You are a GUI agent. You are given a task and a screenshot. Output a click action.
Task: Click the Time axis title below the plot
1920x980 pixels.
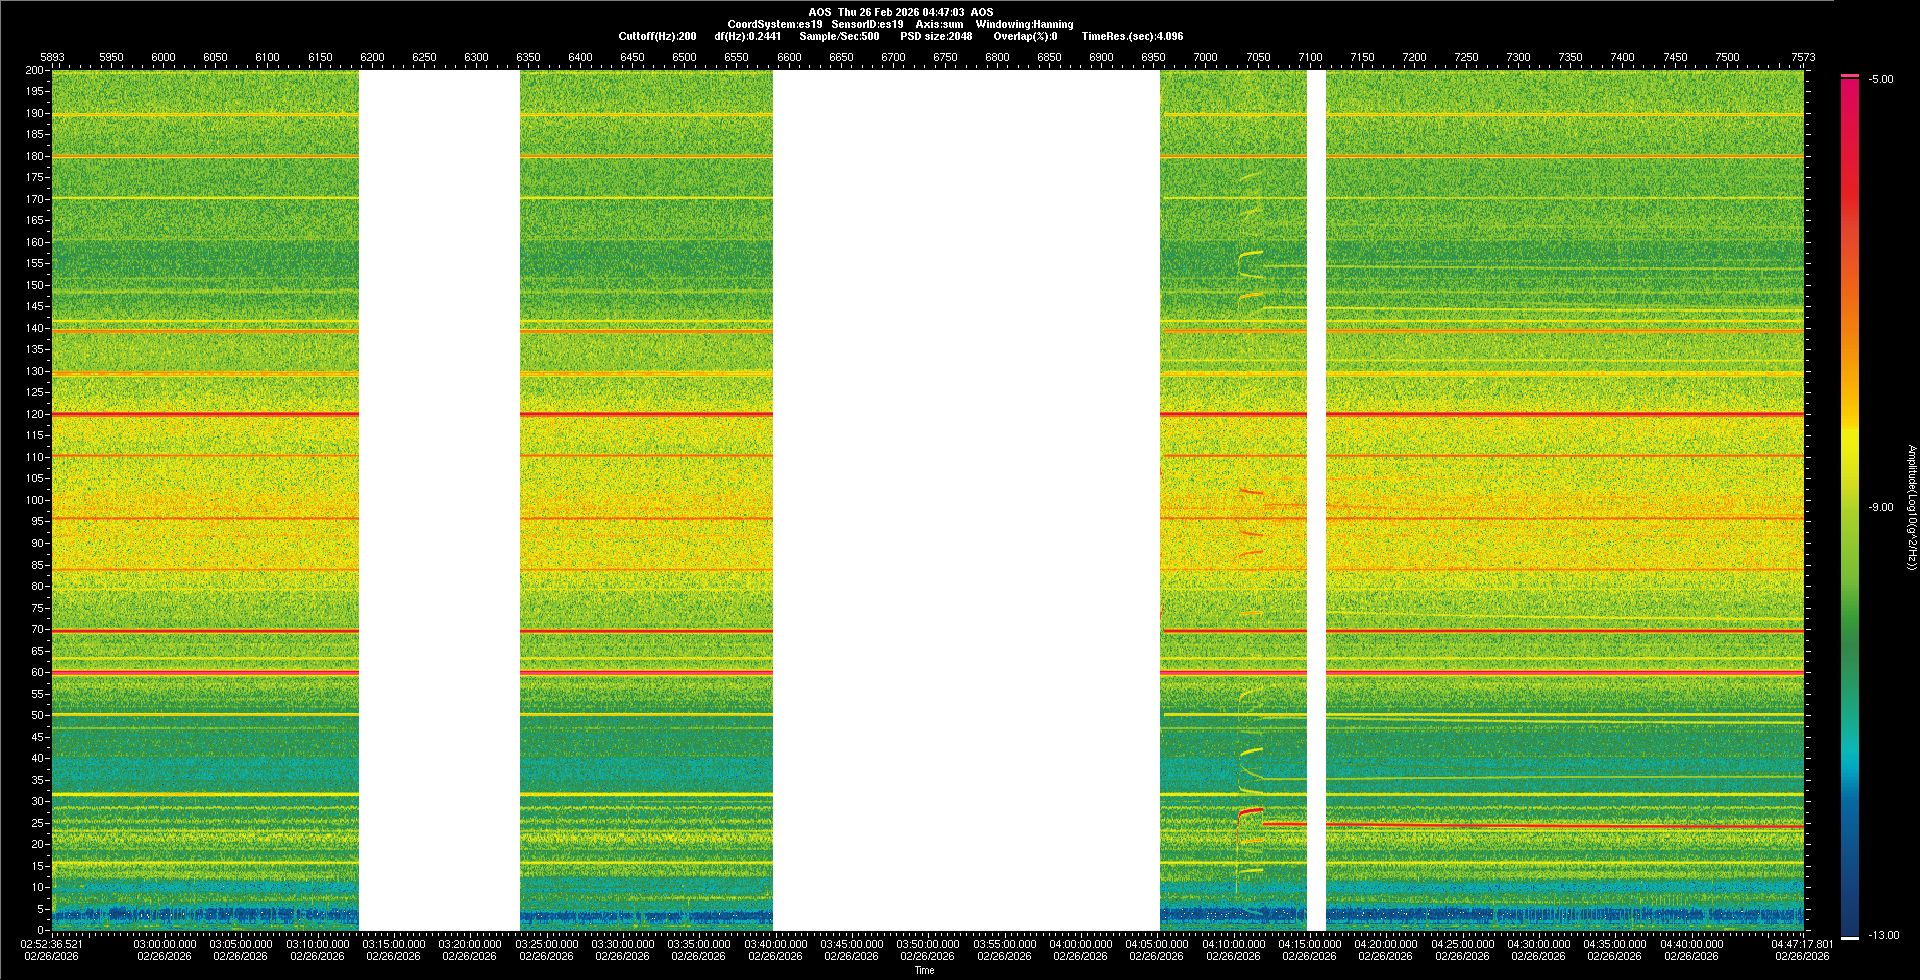(924, 970)
